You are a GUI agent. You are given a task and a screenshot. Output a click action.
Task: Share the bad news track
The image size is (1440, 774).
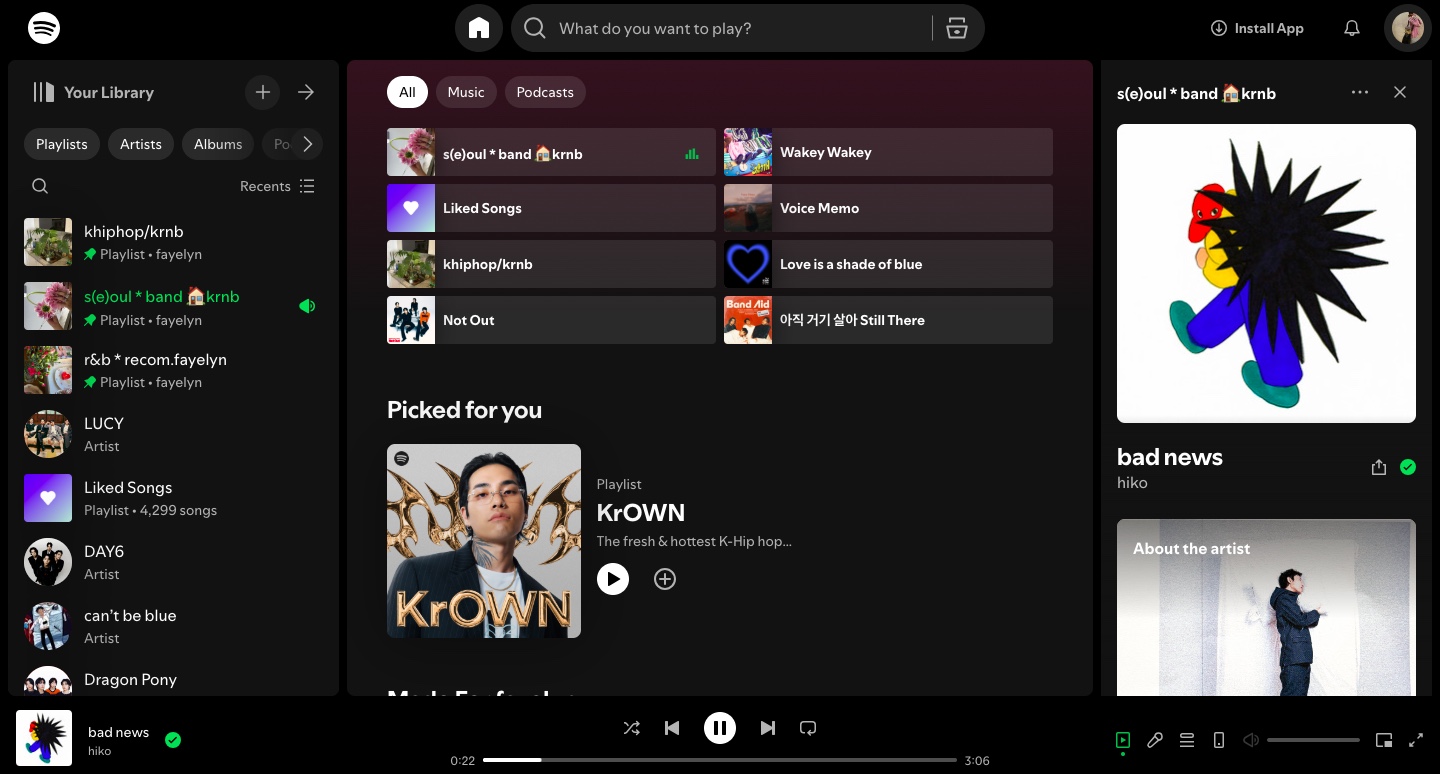coord(1379,467)
